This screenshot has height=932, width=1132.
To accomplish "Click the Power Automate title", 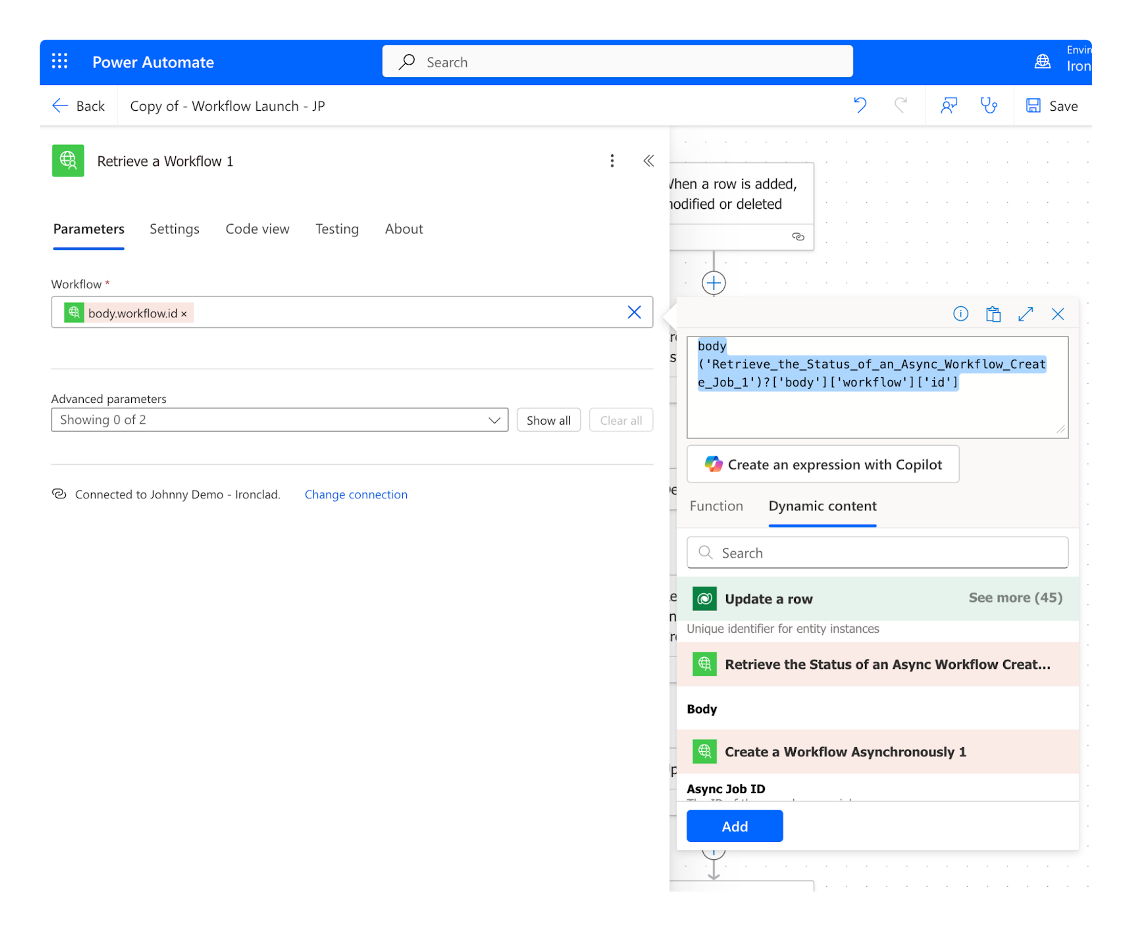I will pyautogui.click(x=153, y=62).
